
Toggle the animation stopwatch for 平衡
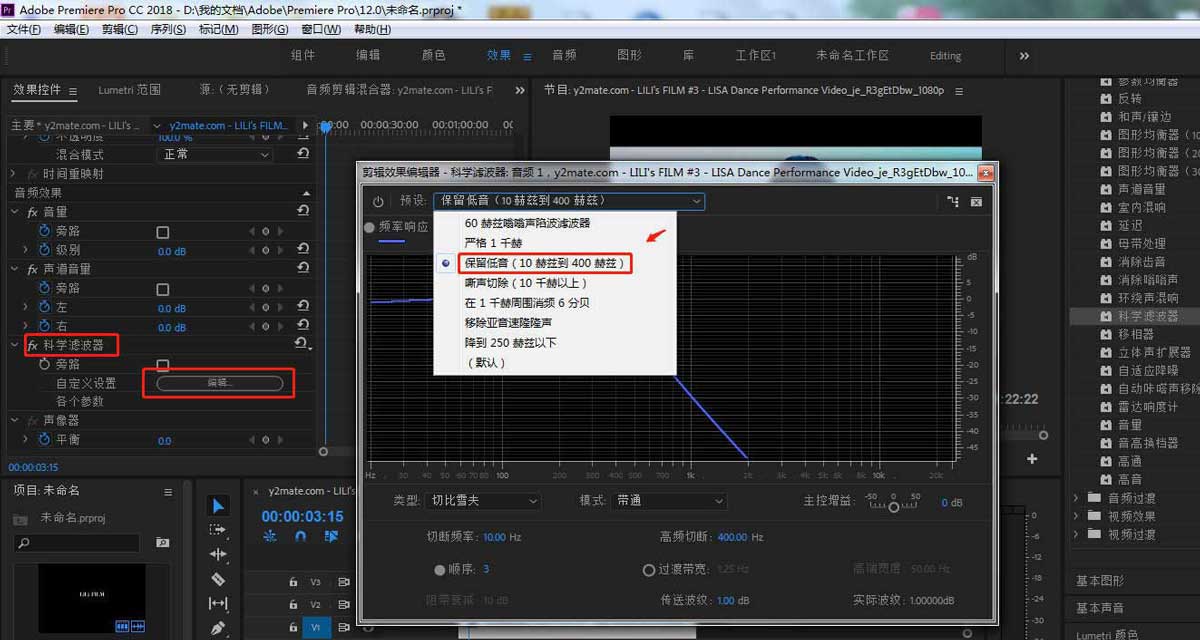click(45, 437)
